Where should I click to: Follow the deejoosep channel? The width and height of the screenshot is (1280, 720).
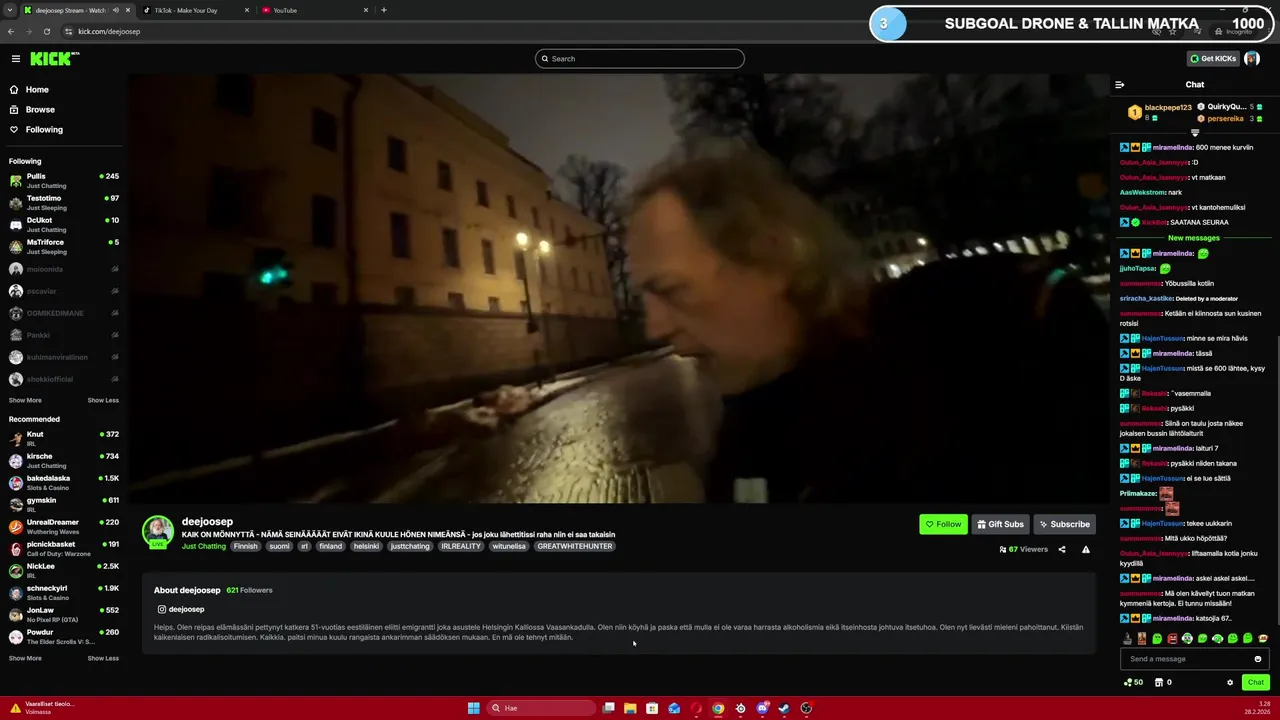tap(943, 524)
